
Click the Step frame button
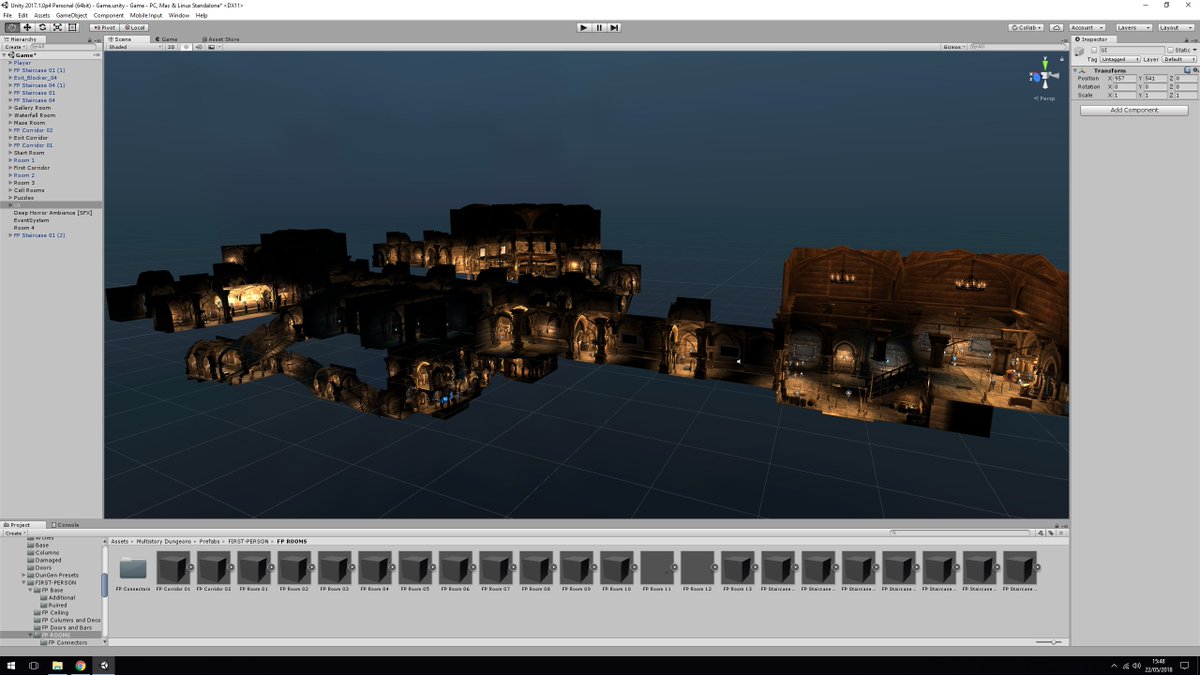click(614, 27)
